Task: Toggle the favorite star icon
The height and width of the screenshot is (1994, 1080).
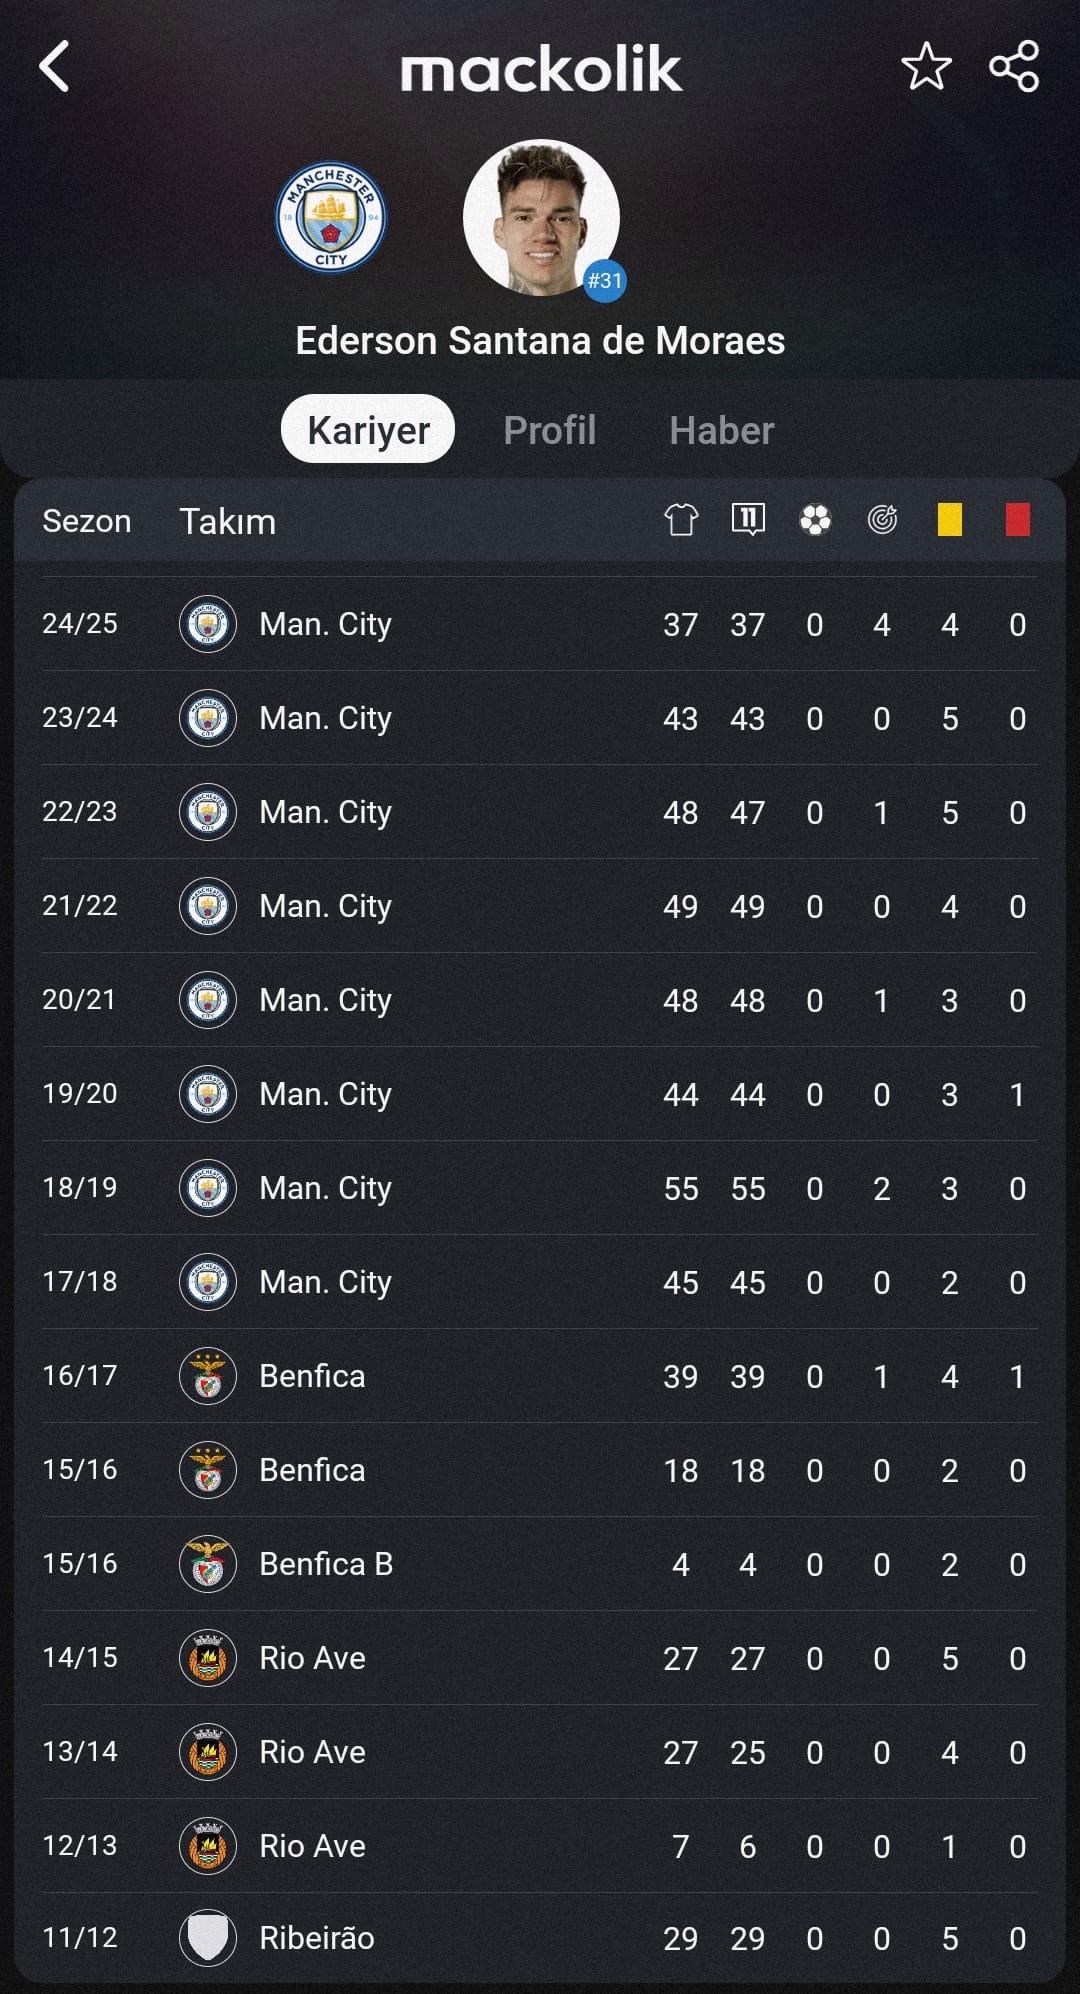Action: click(926, 67)
